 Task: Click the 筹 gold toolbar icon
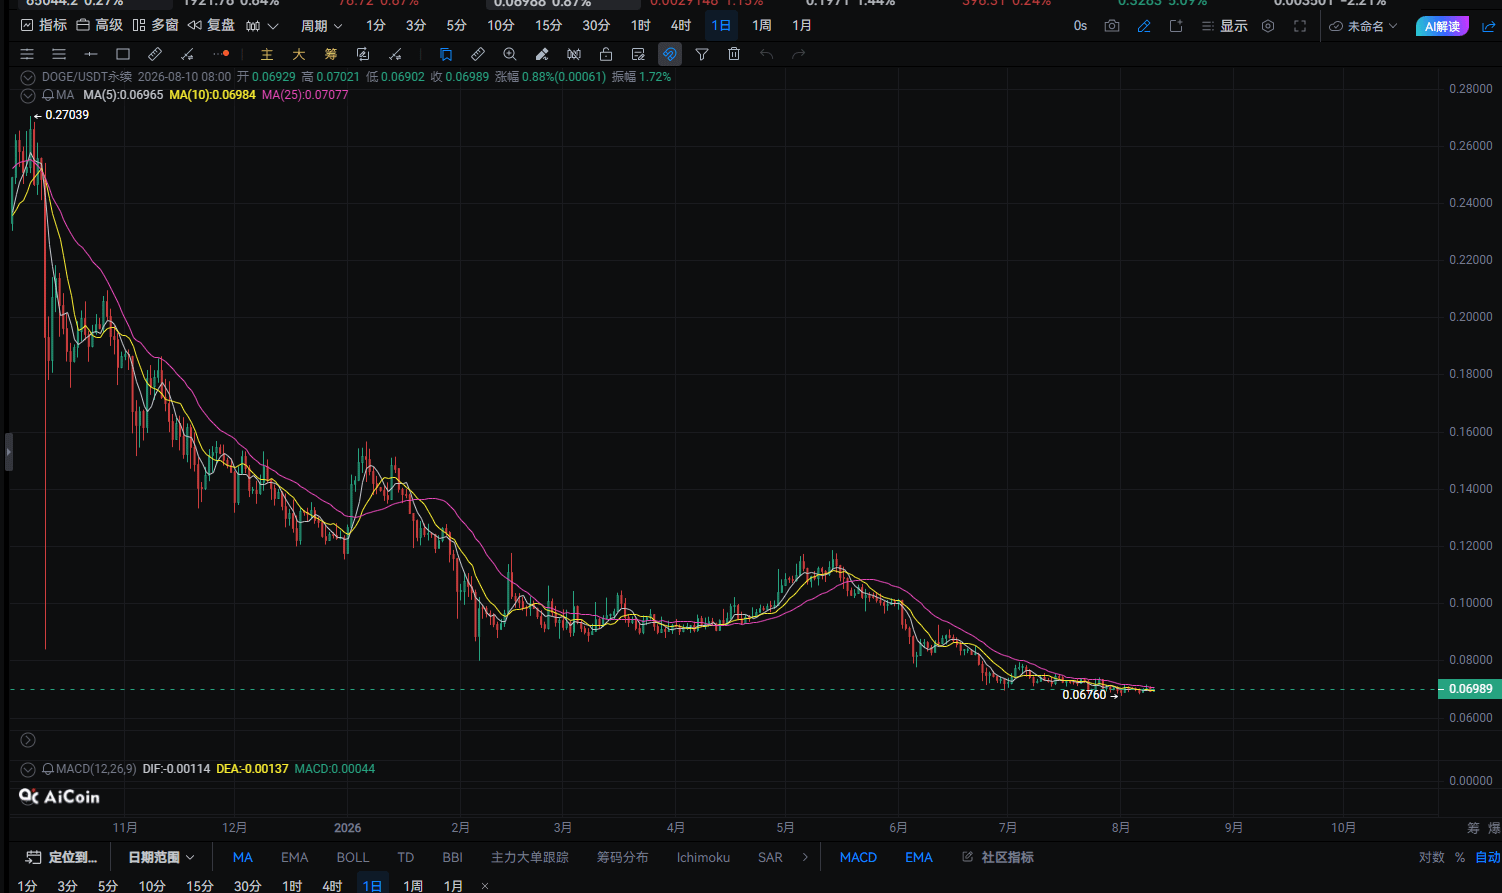click(x=331, y=54)
